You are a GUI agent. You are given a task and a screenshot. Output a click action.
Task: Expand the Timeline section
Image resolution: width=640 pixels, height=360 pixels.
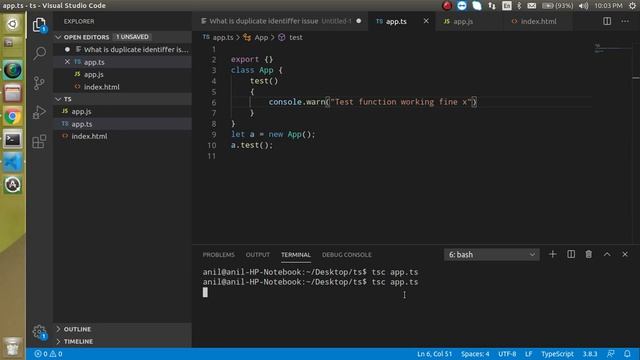point(122,341)
